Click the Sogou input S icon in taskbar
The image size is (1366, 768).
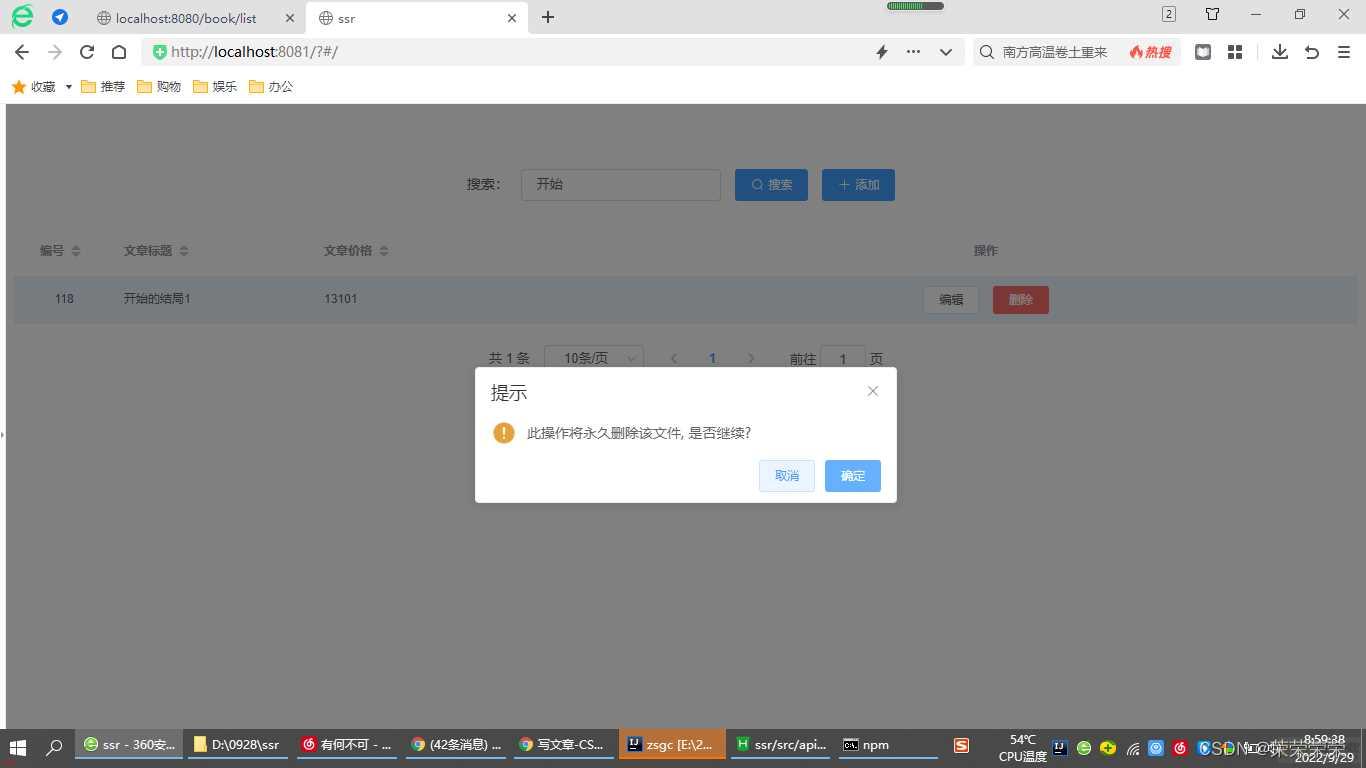pyautogui.click(x=961, y=746)
